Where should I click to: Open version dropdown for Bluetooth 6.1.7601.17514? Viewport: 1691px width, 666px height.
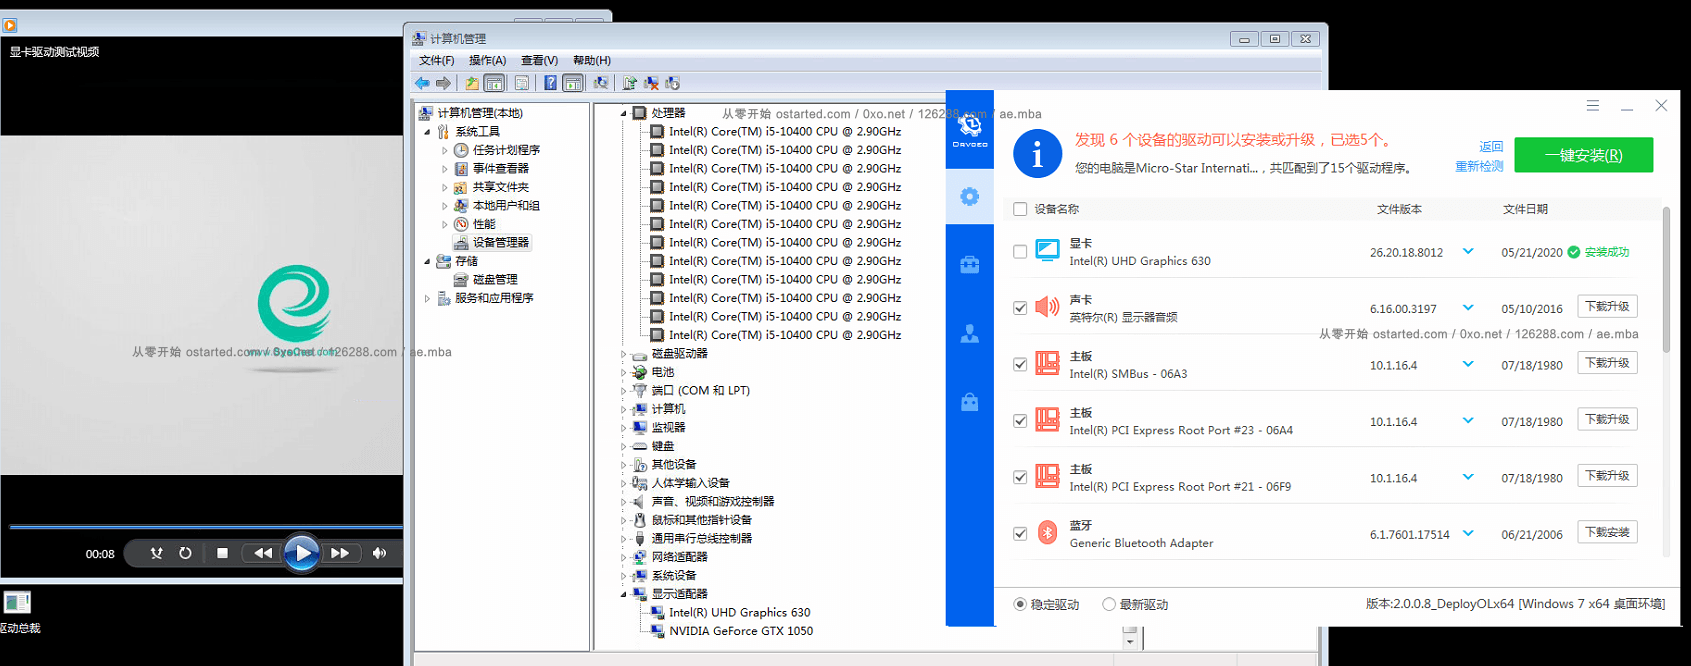coord(1468,533)
